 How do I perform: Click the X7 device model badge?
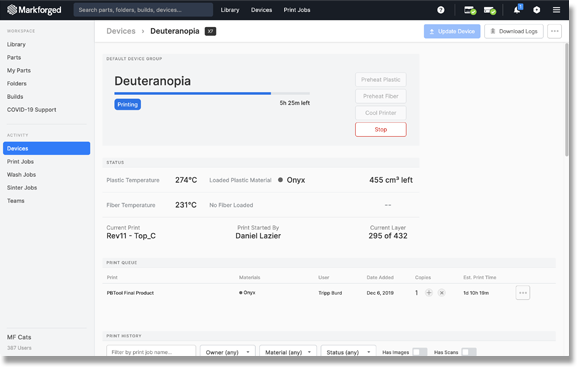click(210, 31)
